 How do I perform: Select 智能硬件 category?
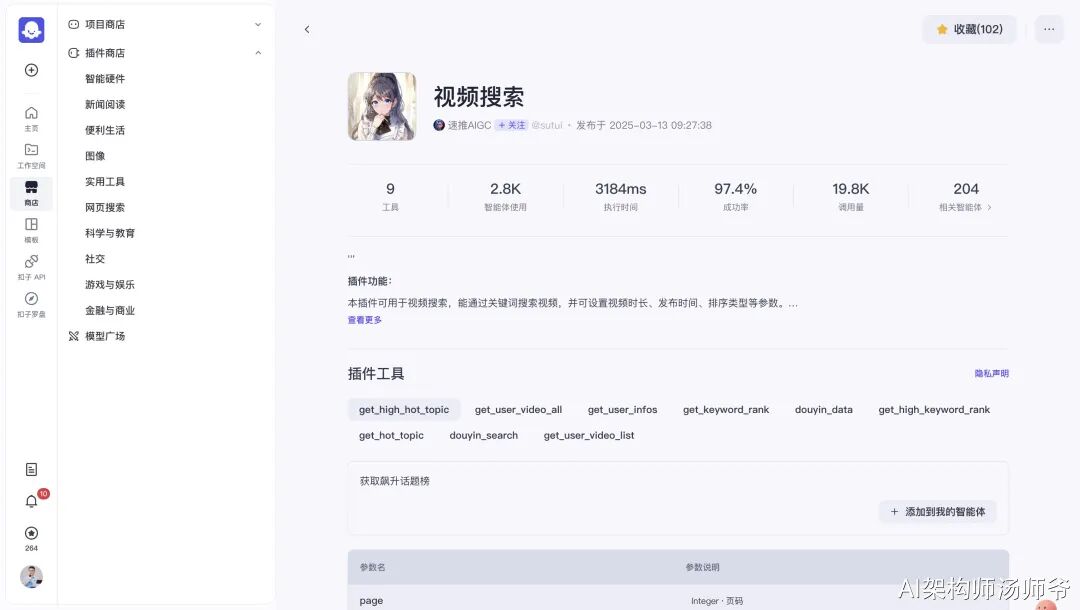point(105,78)
